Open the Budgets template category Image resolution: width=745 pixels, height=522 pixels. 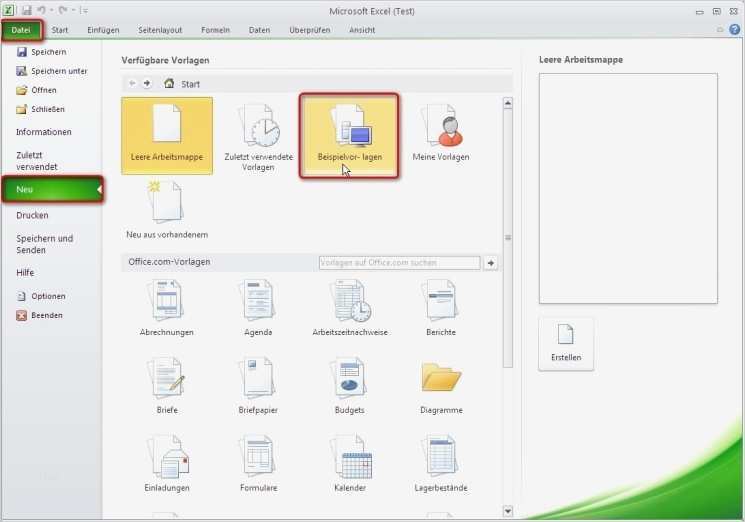(x=350, y=386)
